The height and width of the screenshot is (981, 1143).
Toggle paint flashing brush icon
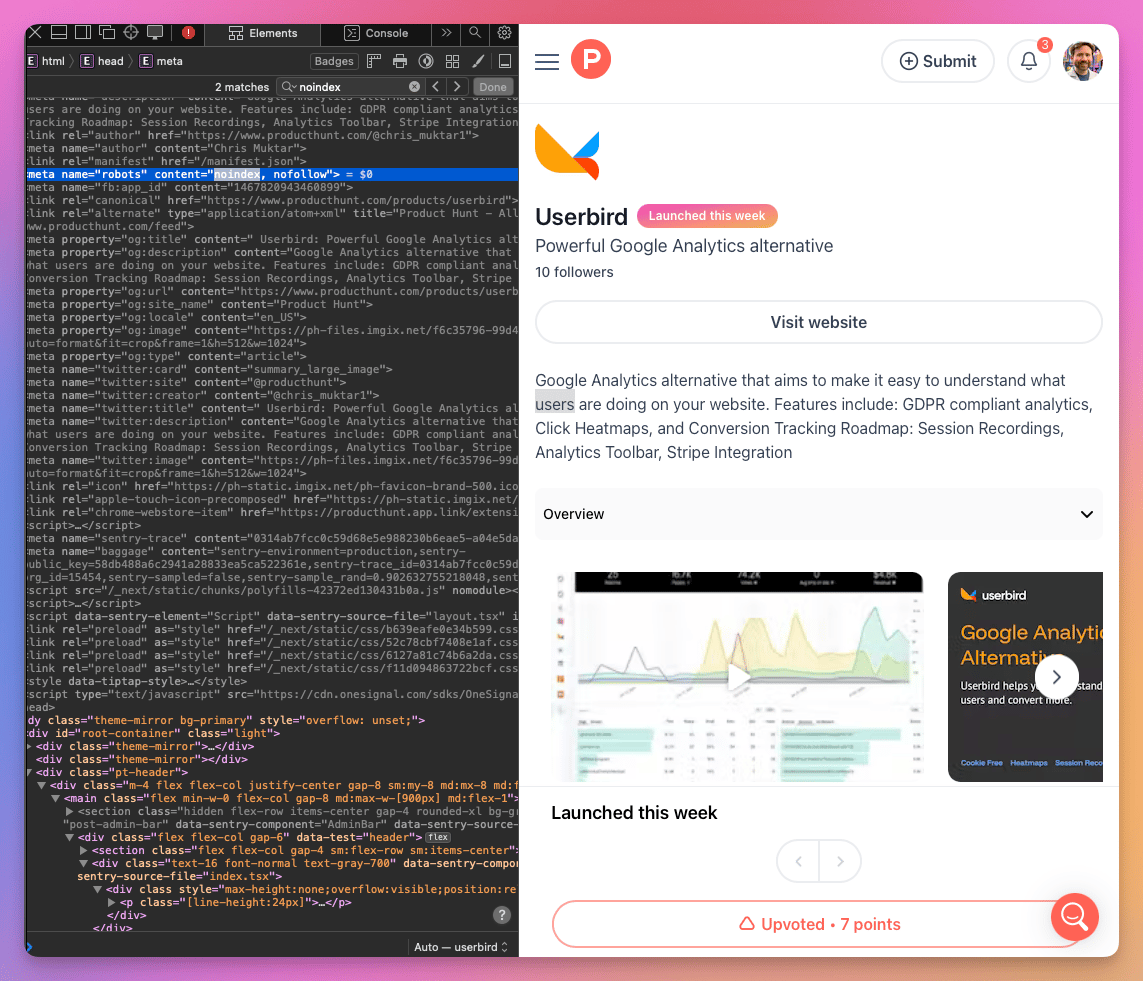point(478,61)
